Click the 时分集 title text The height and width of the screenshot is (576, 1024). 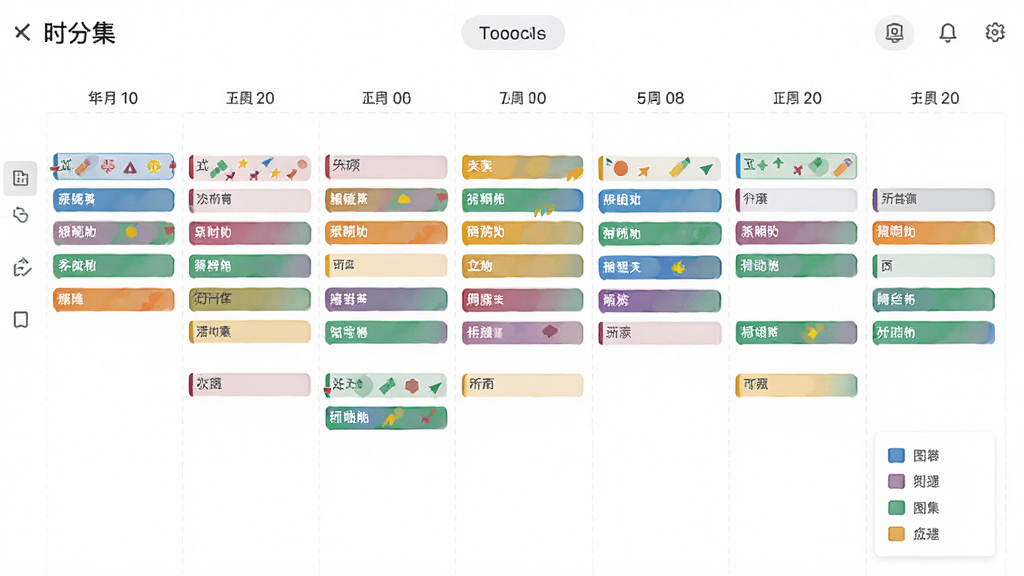click(79, 33)
